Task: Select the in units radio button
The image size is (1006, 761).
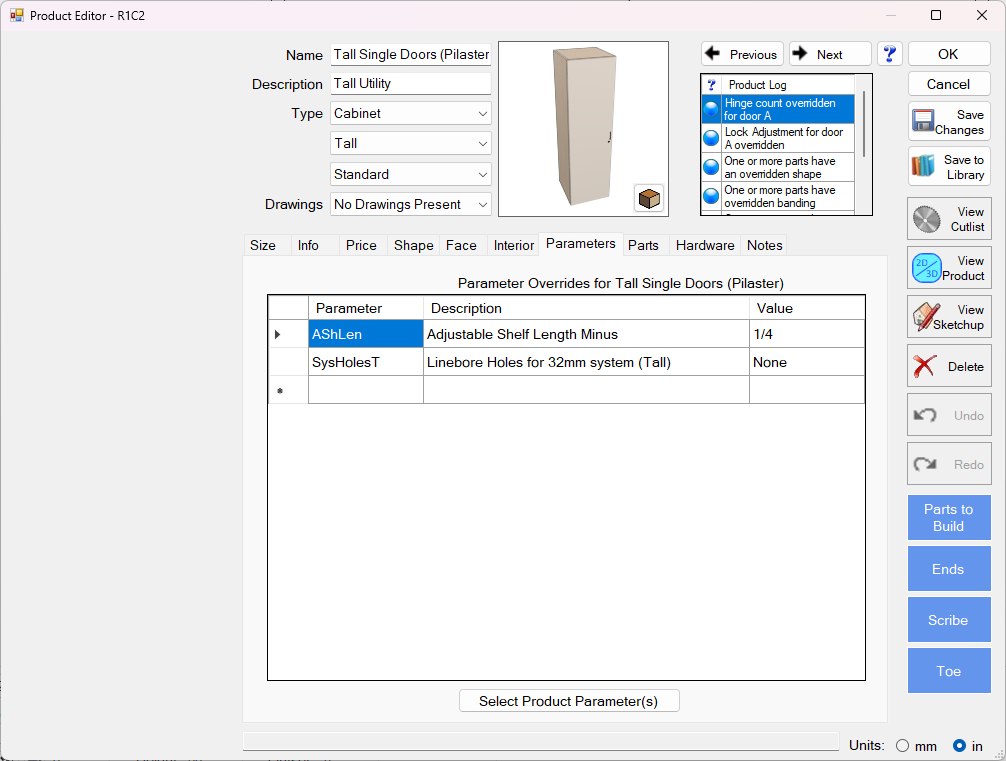Action: (959, 746)
